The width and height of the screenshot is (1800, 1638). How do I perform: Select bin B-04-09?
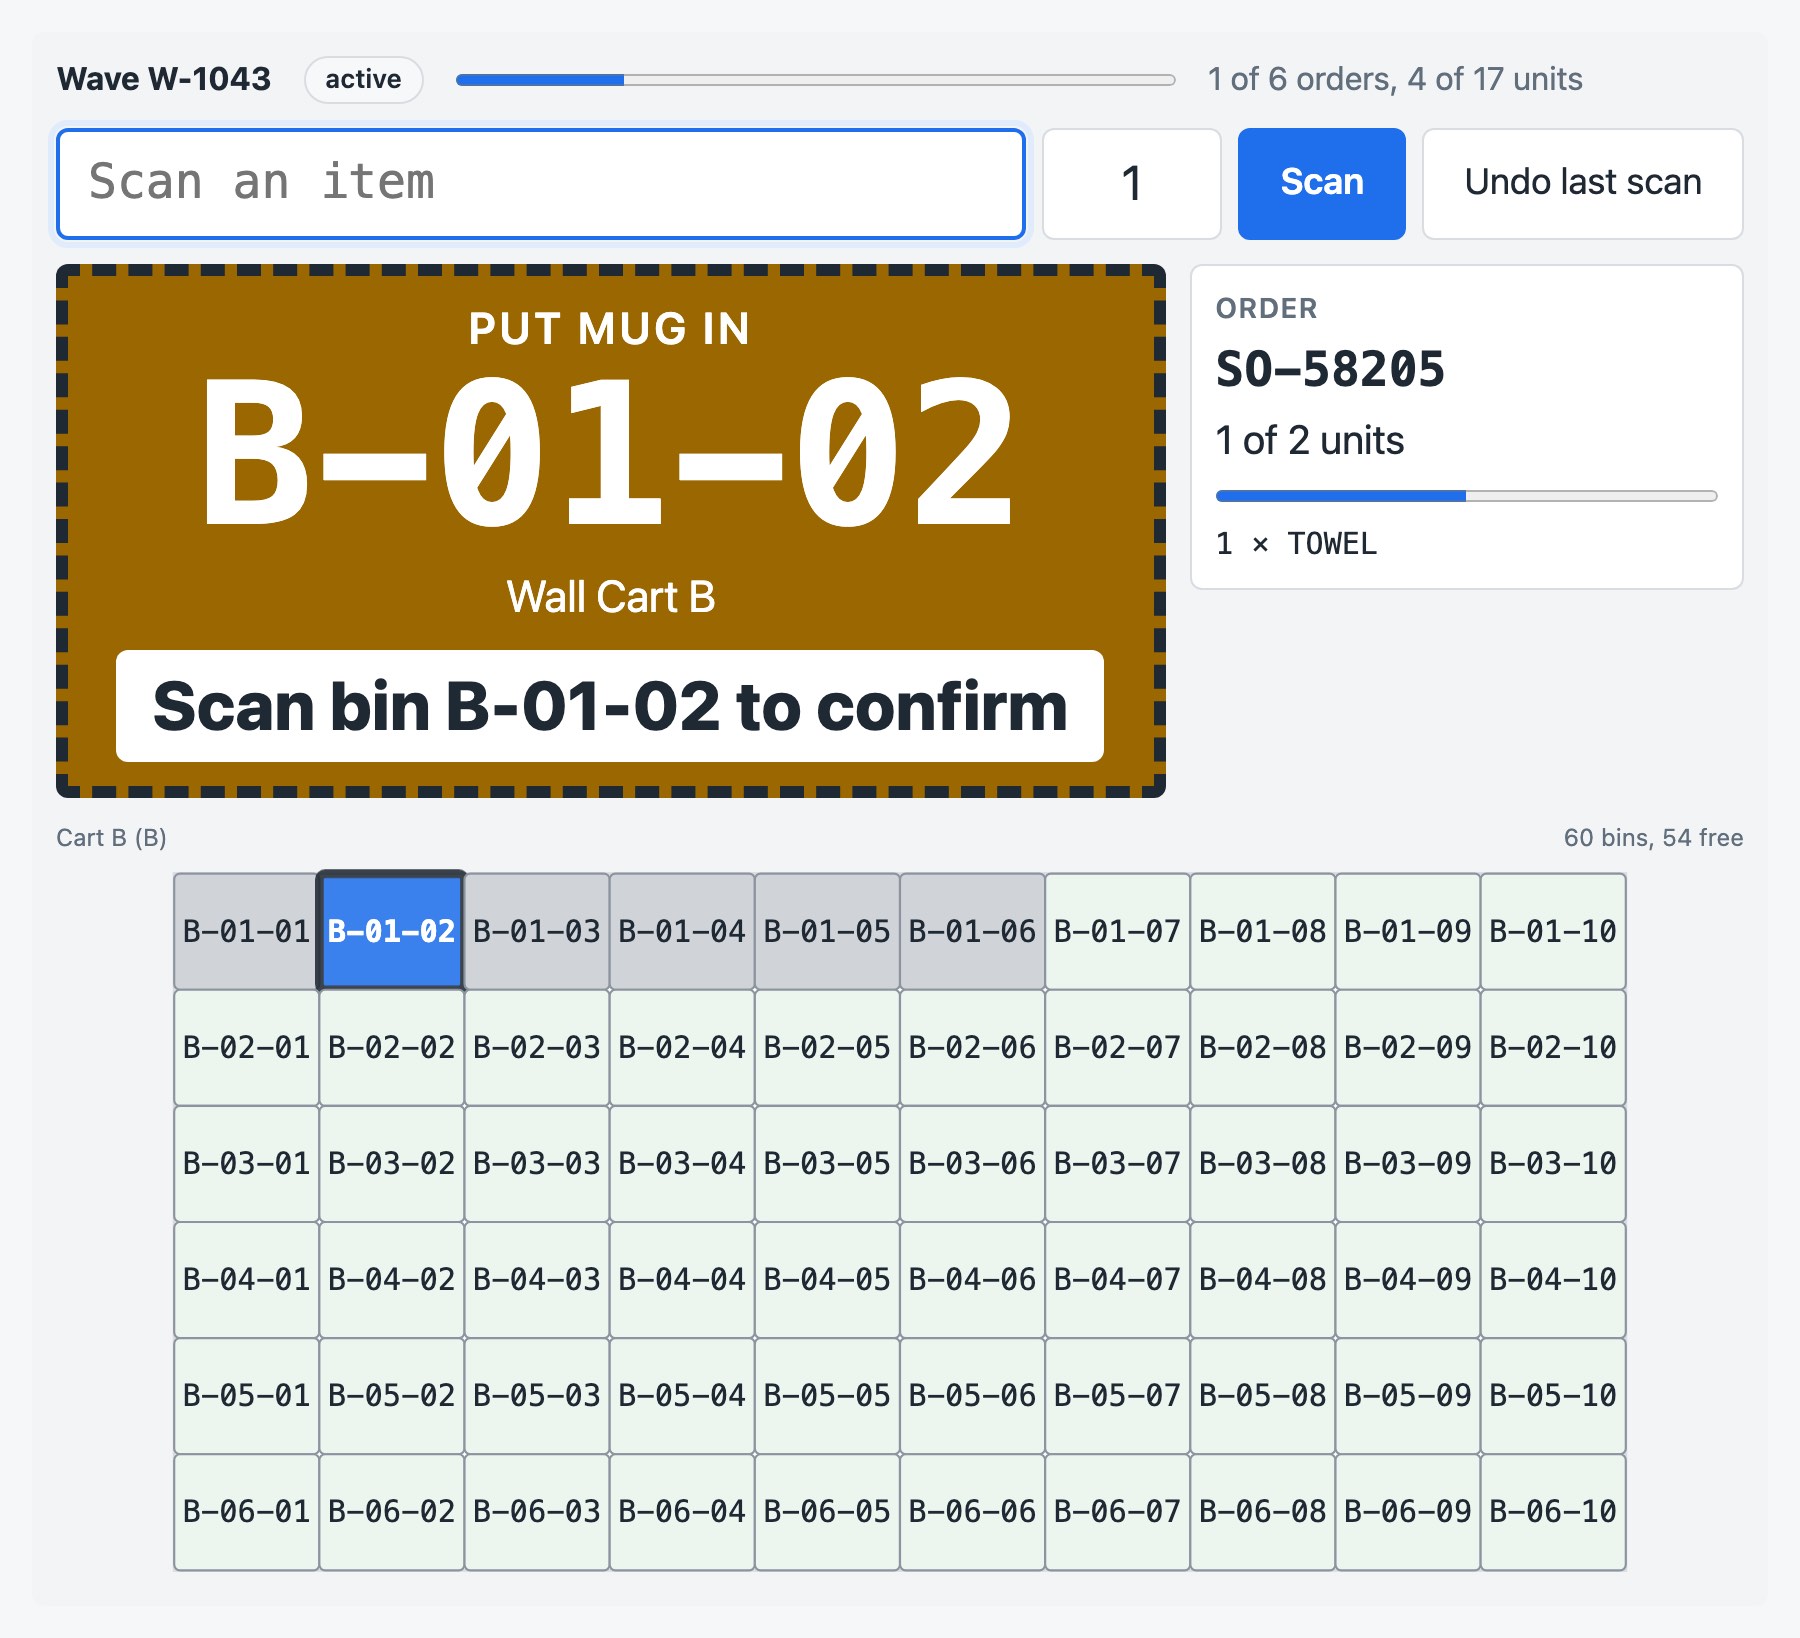pyautogui.click(x=1408, y=1279)
